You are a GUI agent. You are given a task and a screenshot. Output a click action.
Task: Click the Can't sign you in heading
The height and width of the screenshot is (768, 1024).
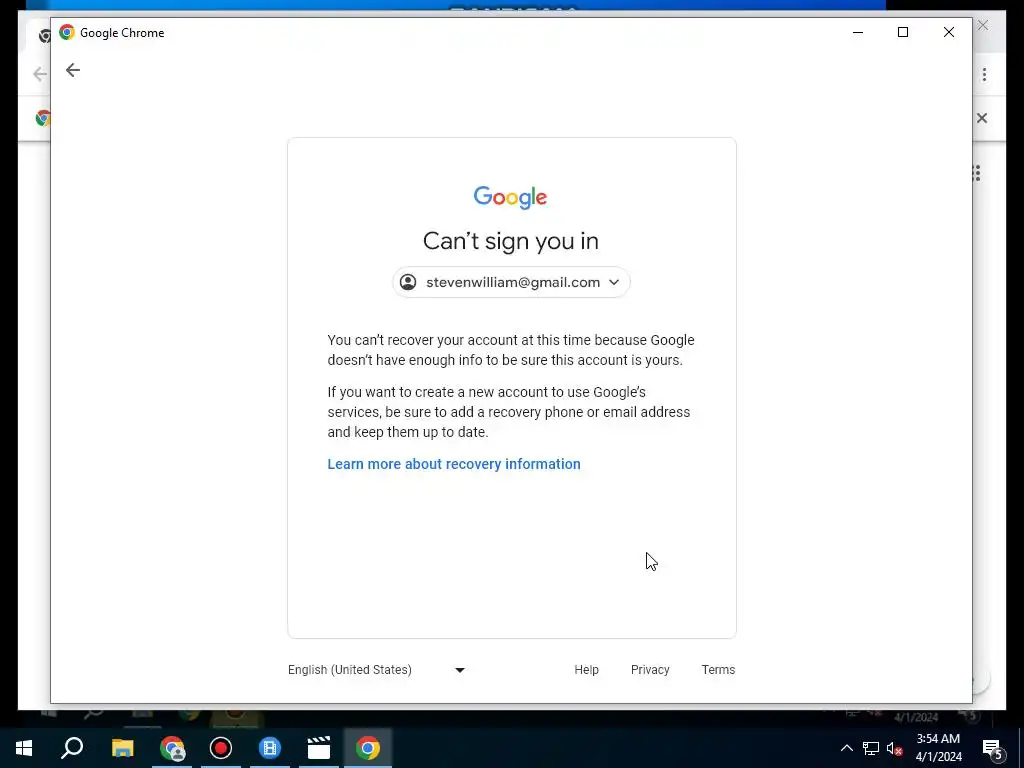(511, 241)
